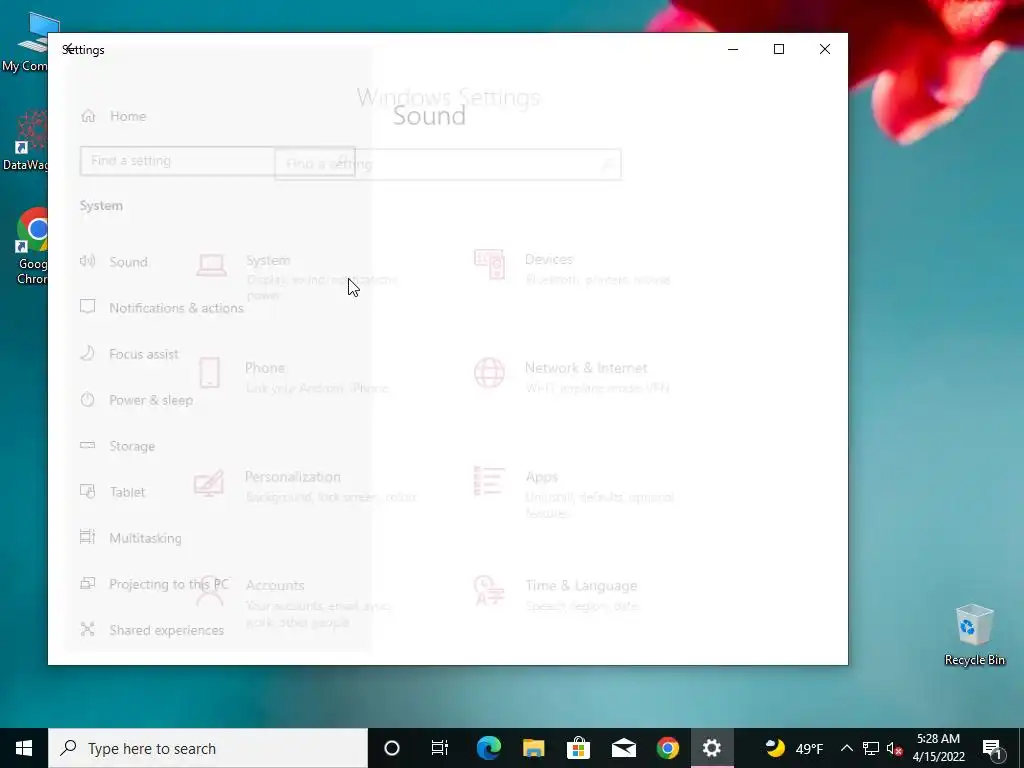This screenshot has width=1024, height=768.
Task: Launch Google Chrome from the taskbar
Action: point(667,748)
